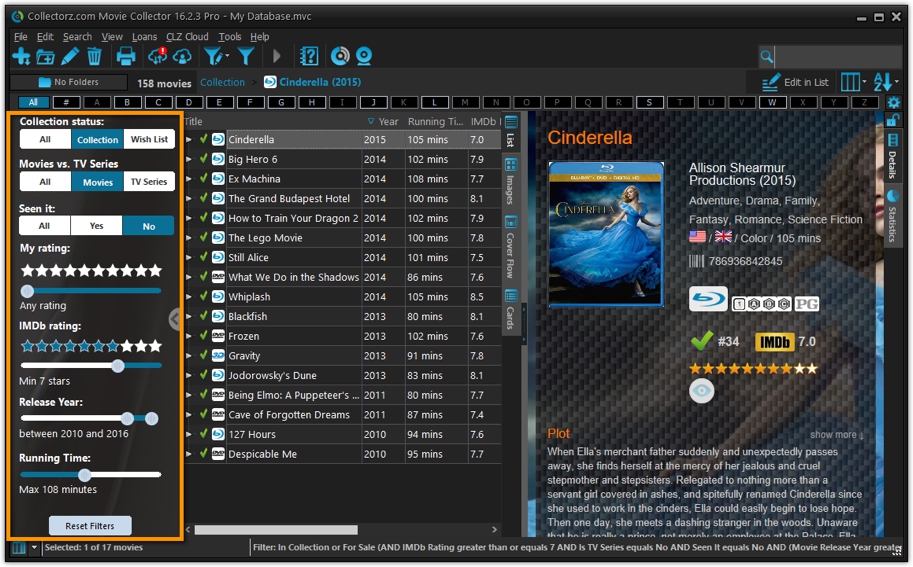Click the help question-mark list icon
Viewport: 913px width, 567px height.
tap(309, 56)
